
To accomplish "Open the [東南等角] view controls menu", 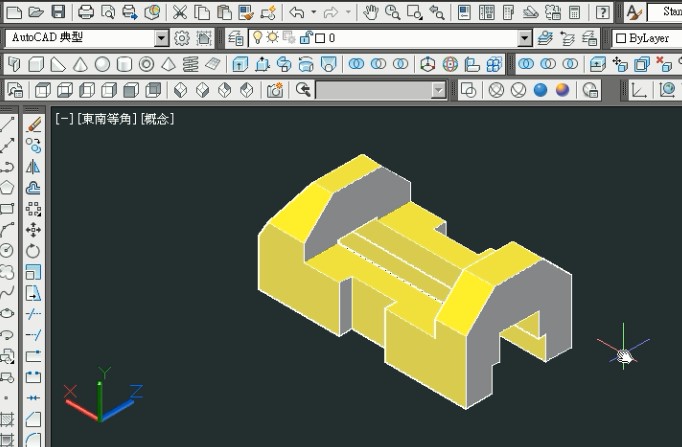I will tap(107, 119).
